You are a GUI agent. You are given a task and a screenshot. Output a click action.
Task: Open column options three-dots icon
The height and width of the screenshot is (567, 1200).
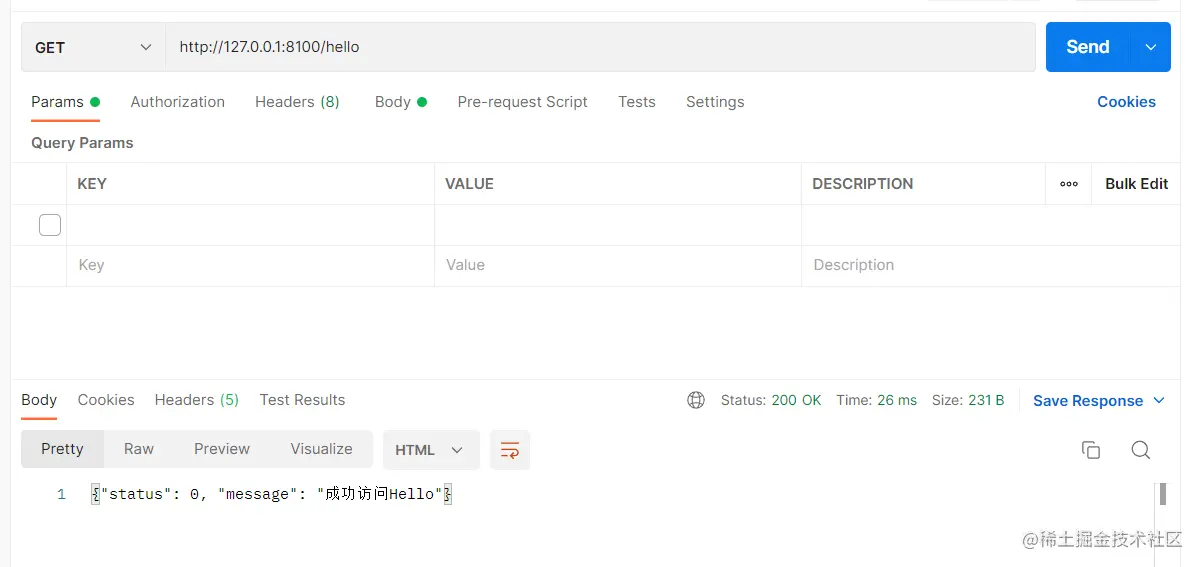[x=1069, y=184]
